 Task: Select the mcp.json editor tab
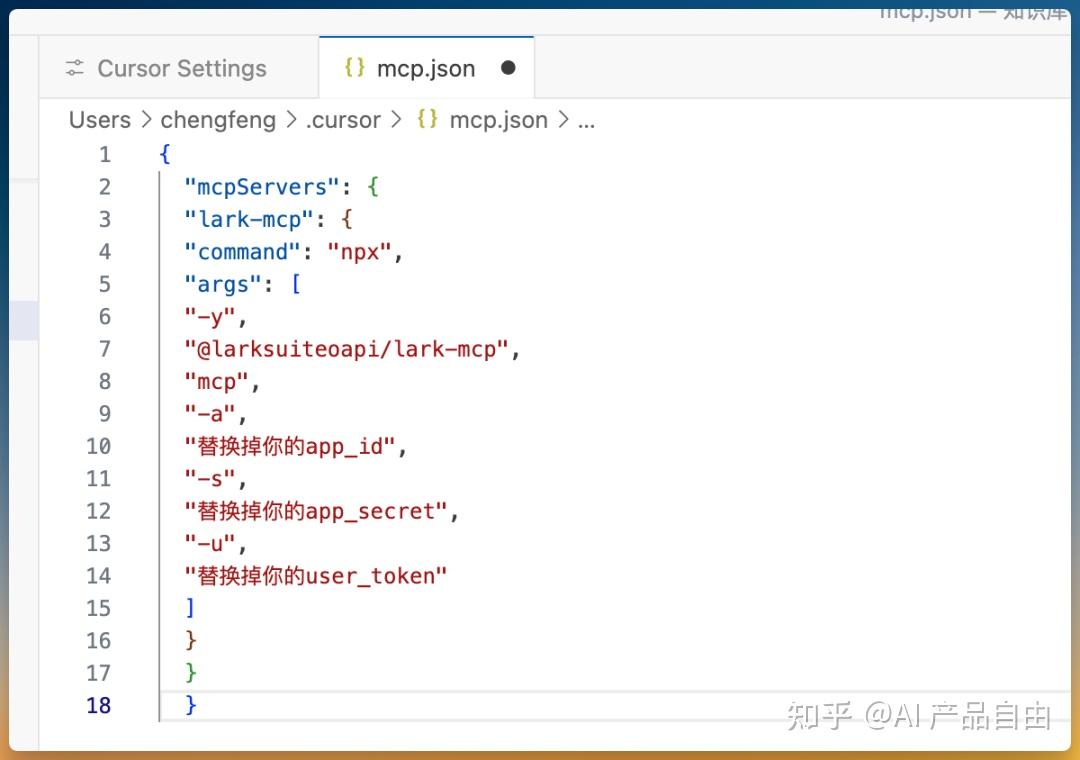(x=426, y=68)
